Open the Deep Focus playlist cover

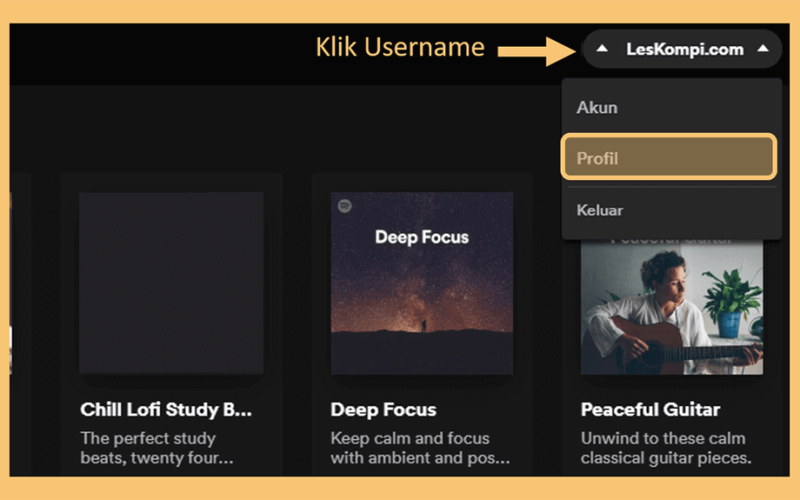(422, 283)
